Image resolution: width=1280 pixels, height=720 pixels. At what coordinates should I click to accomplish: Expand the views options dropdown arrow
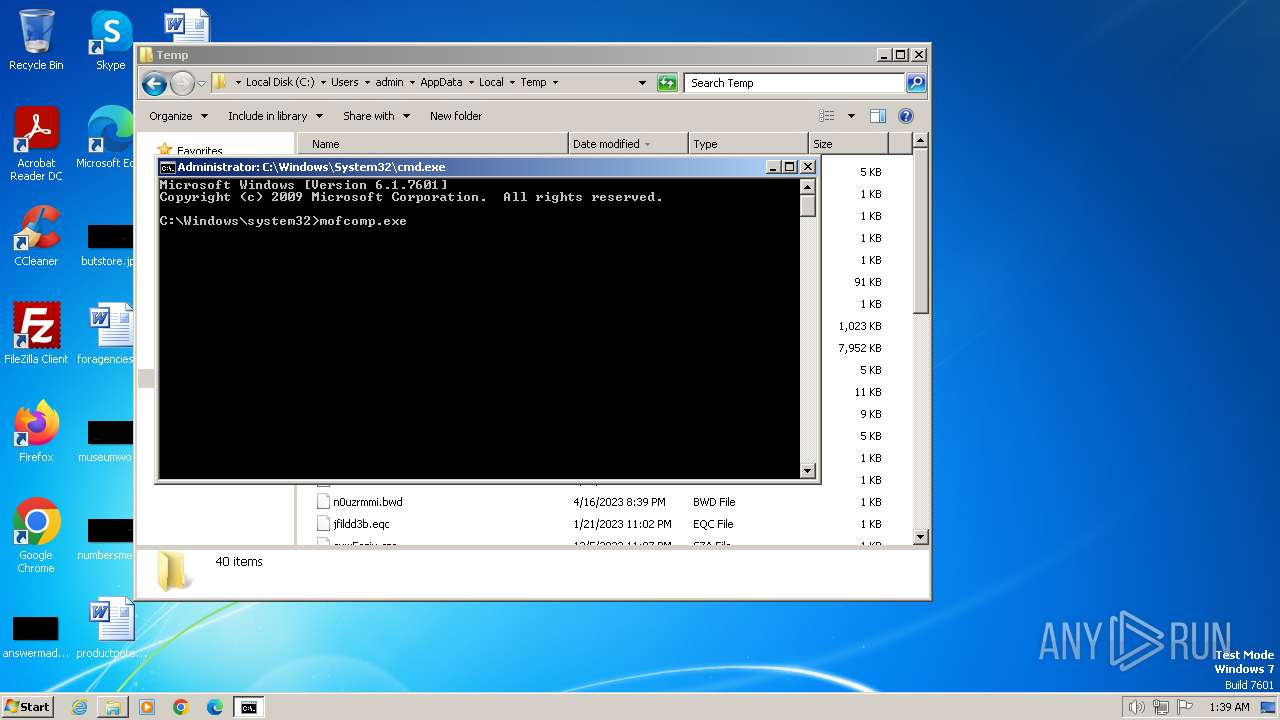851,116
